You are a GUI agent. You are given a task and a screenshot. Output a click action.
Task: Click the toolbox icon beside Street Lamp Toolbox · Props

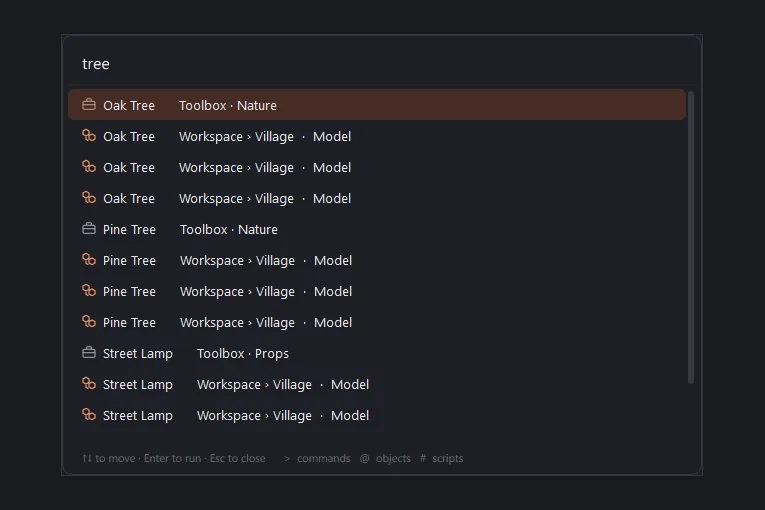[89, 352]
